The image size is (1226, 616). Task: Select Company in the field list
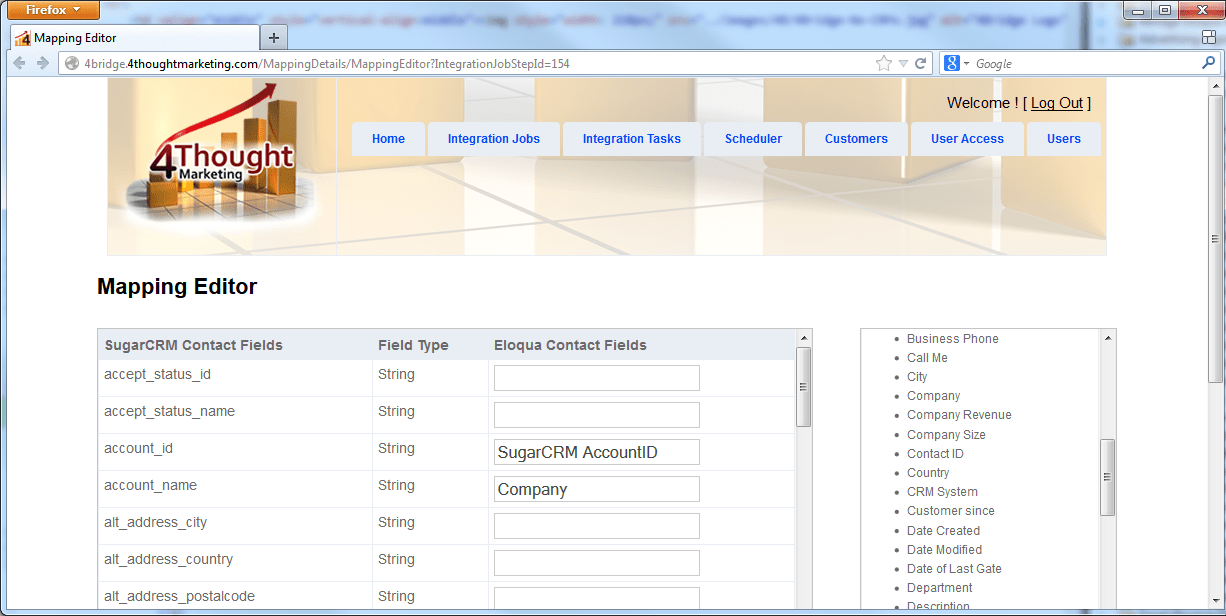click(x=933, y=396)
